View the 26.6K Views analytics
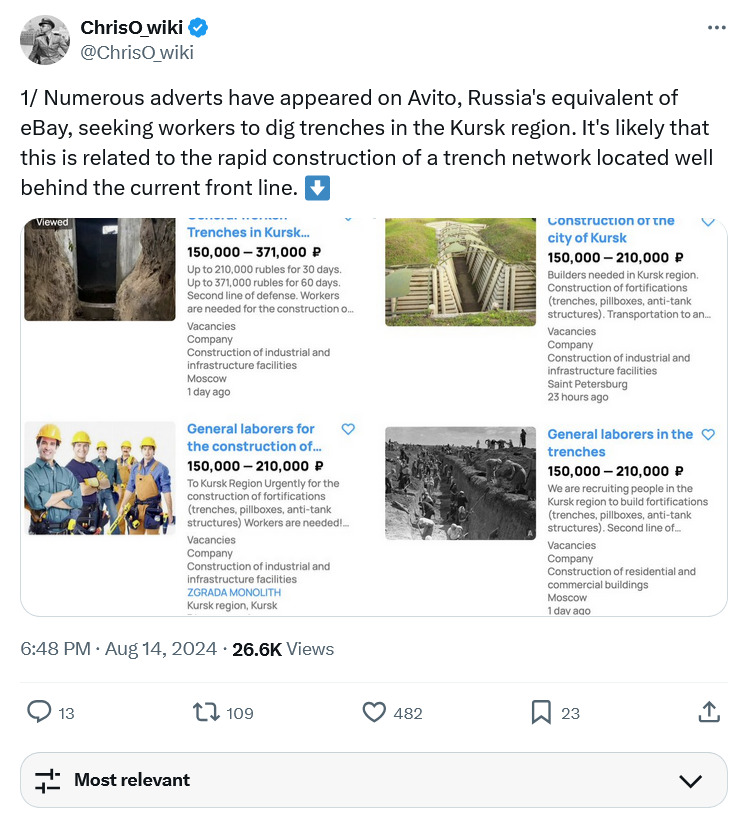This screenshot has height=818, width=748. (283, 649)
